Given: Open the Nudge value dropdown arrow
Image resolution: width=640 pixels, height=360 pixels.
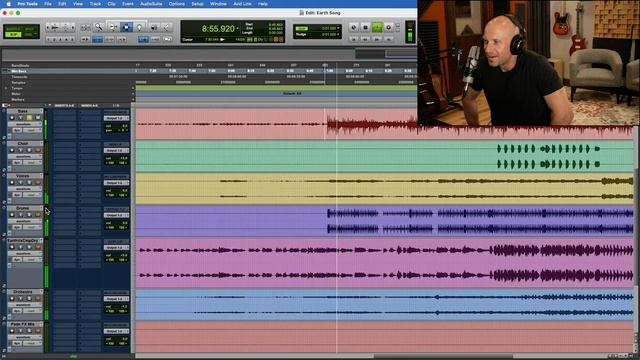Looking at the screenshot, I should coord(338,34).
